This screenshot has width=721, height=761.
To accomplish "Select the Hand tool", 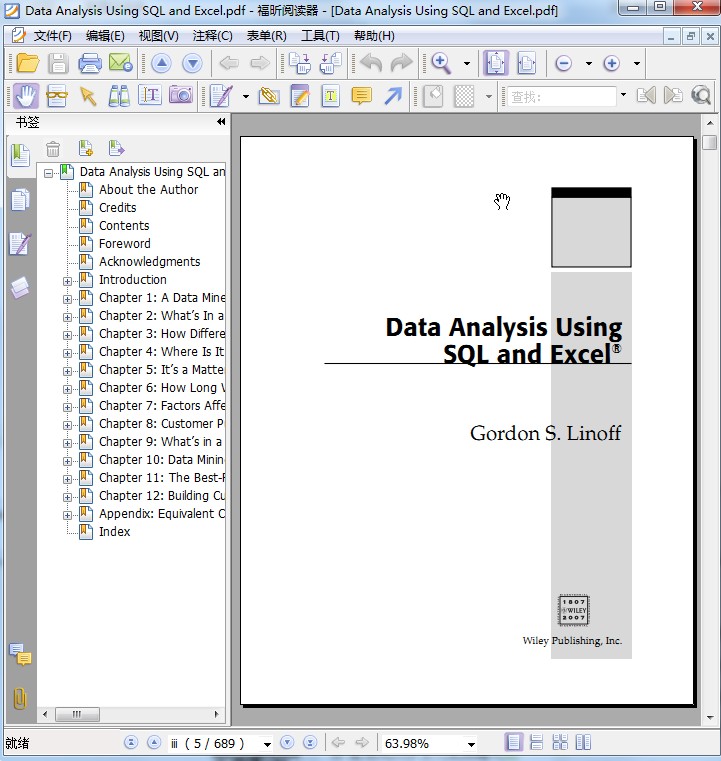I will coord(26,96).
